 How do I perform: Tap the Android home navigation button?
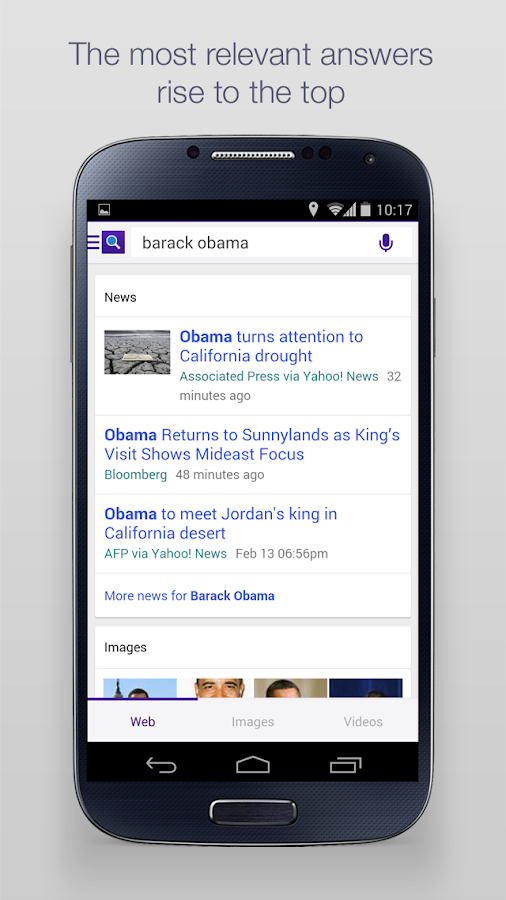tap(252, 765)
